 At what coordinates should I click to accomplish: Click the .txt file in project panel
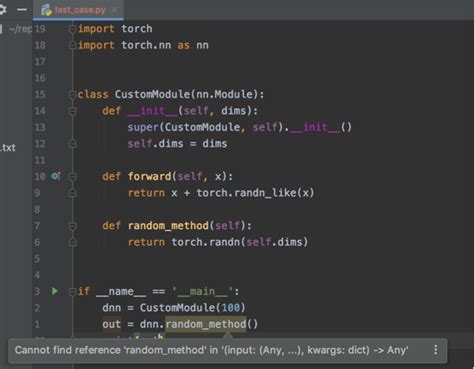[8, 148]
